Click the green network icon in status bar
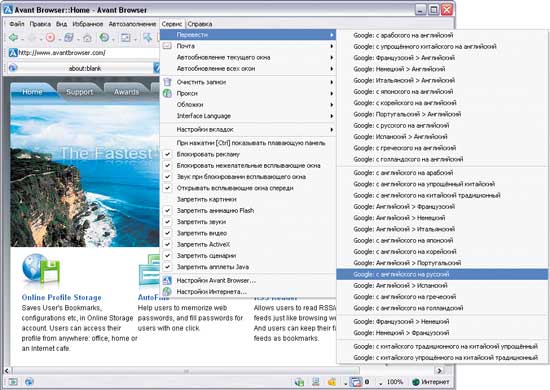This screenshot has width=550, height=390. [299, 382]
